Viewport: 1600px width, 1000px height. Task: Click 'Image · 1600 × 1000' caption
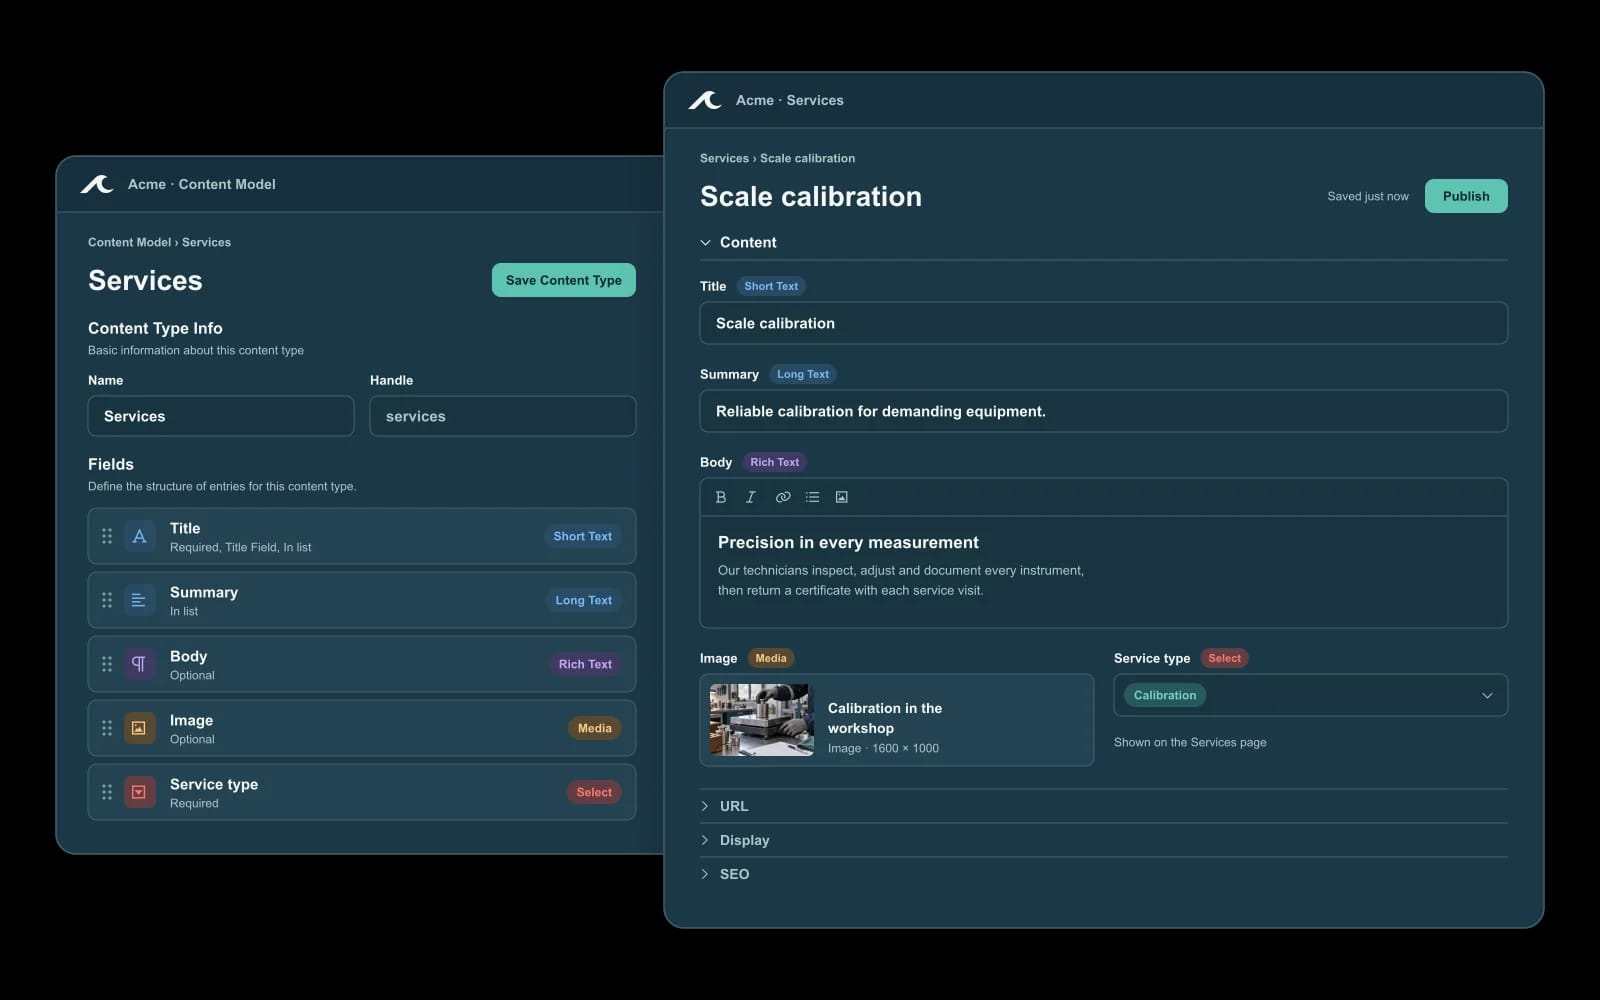[x=883, y=748]
